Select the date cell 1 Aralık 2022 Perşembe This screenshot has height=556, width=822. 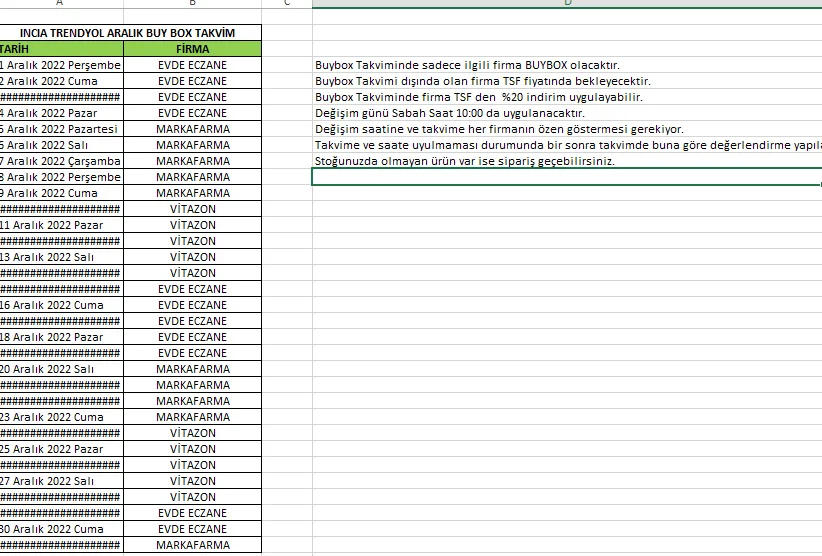[61, 65]
